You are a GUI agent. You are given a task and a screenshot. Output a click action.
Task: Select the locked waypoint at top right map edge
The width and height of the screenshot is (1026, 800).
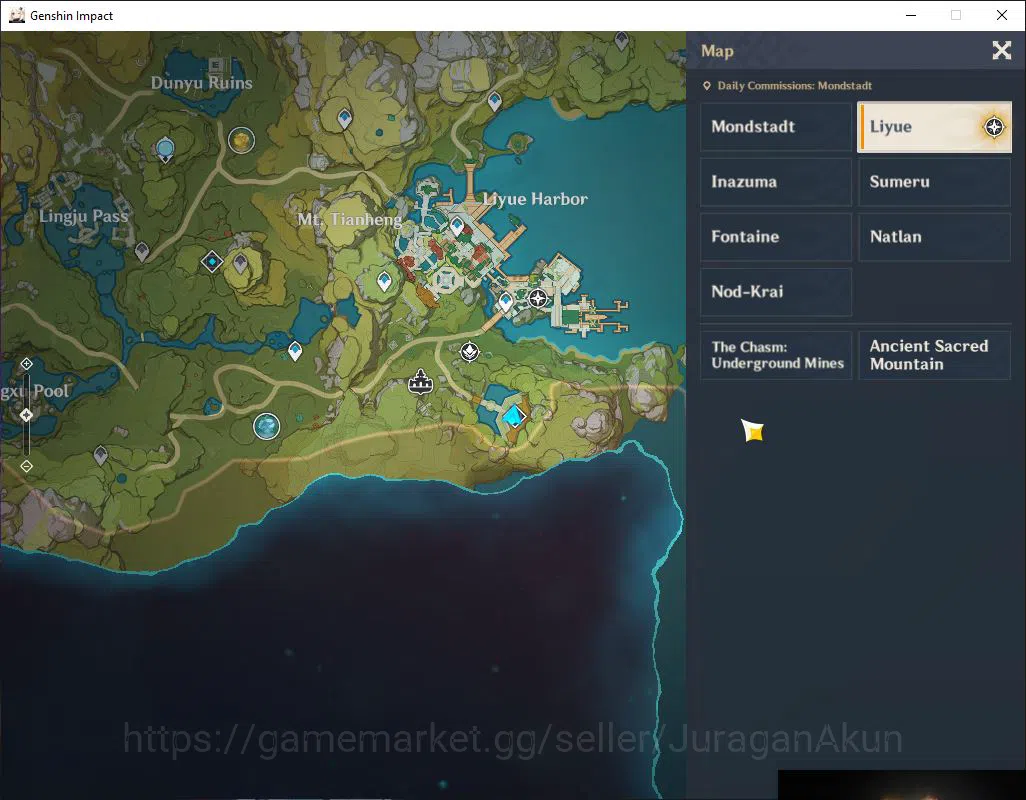point(622,41)
